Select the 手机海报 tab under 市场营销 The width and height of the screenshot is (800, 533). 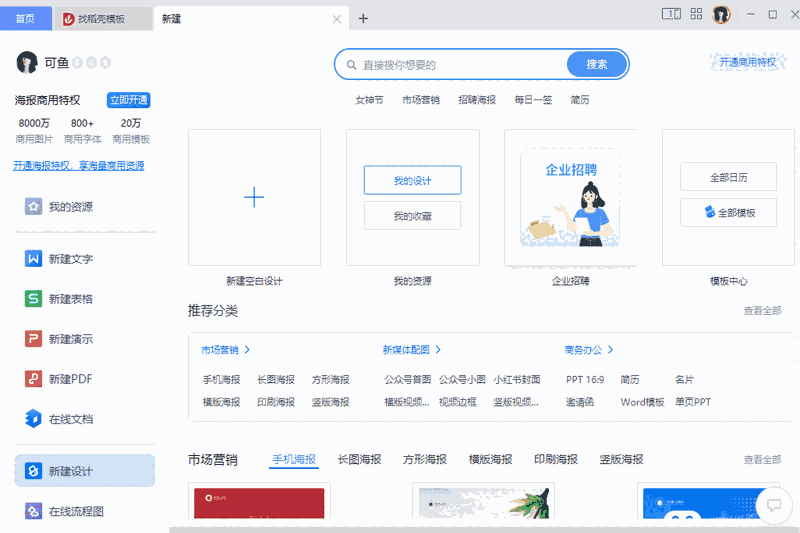[294, 460]
